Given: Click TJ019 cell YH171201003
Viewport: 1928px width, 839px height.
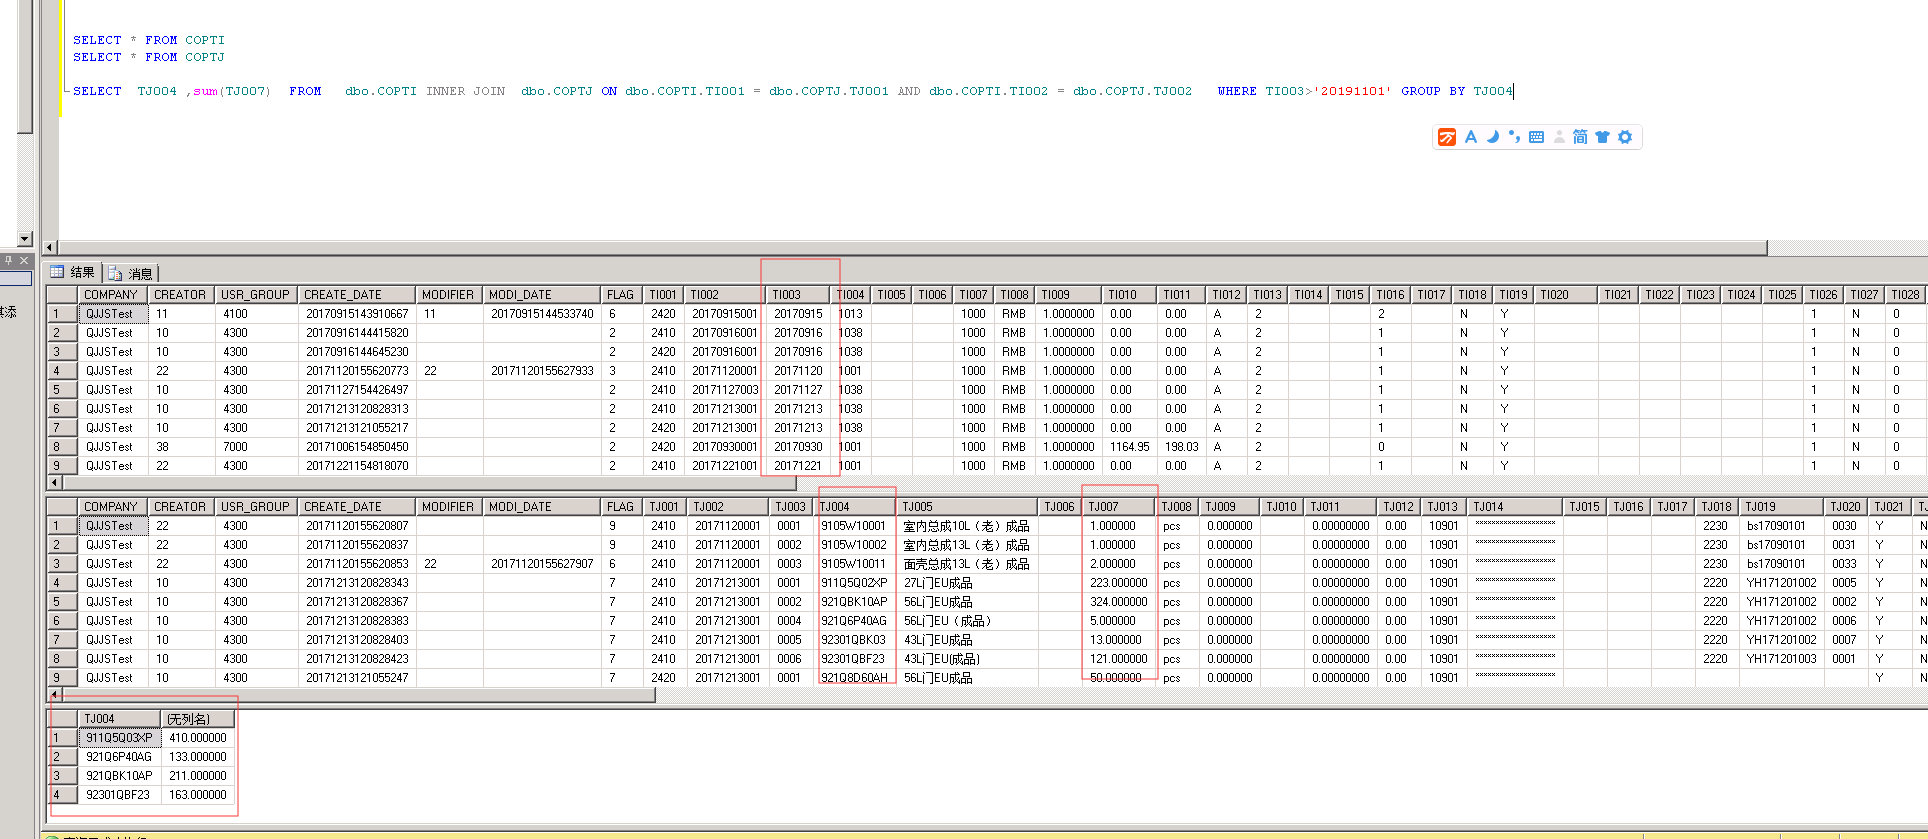Looking at the screenshot, I should pos(1781,658).
